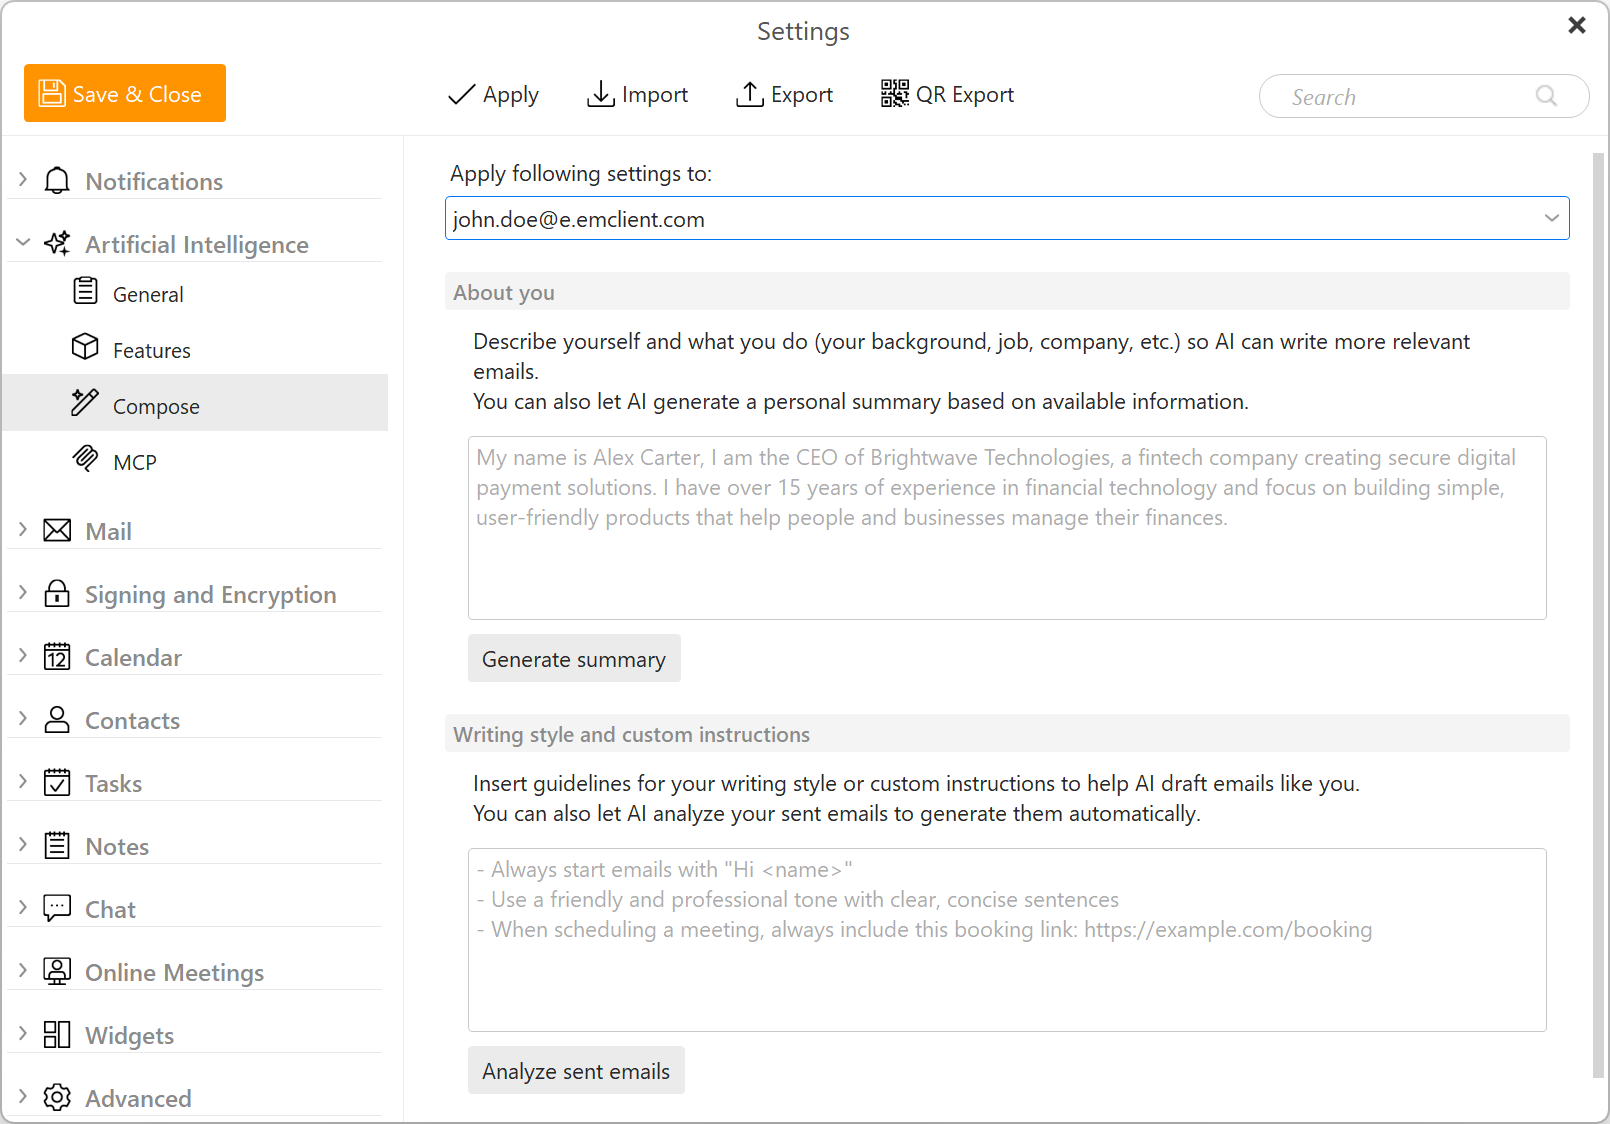Click the Generate summary button

click(574, 658)
